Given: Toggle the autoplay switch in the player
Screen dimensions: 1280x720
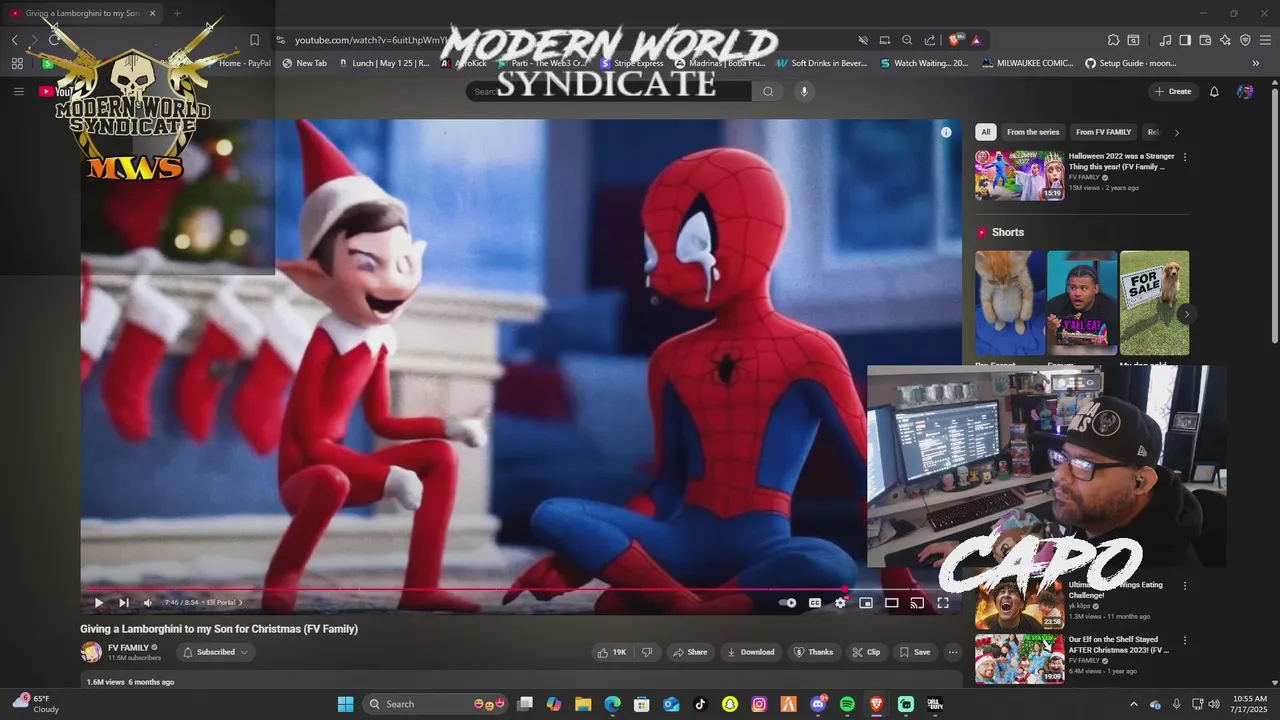Looking at the screenshot, I should coord(788,603).
